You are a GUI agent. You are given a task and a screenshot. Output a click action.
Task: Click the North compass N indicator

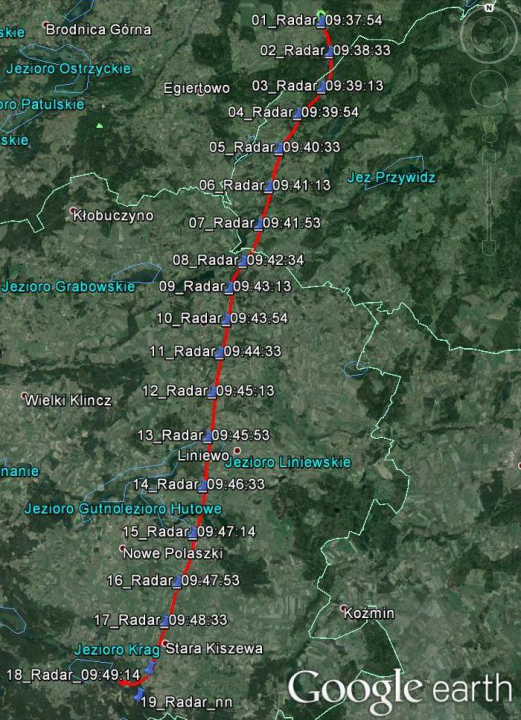click(489, 7)
